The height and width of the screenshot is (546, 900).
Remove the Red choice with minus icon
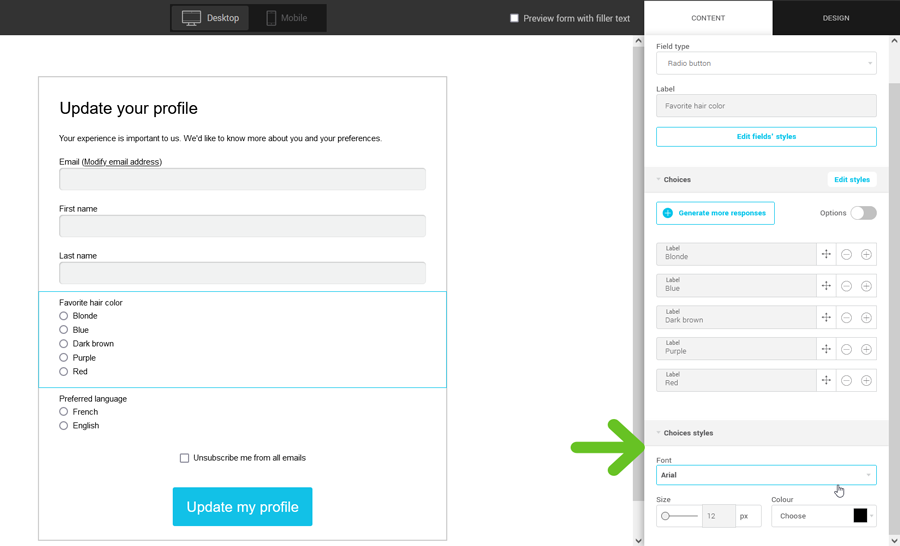point(846,381)
